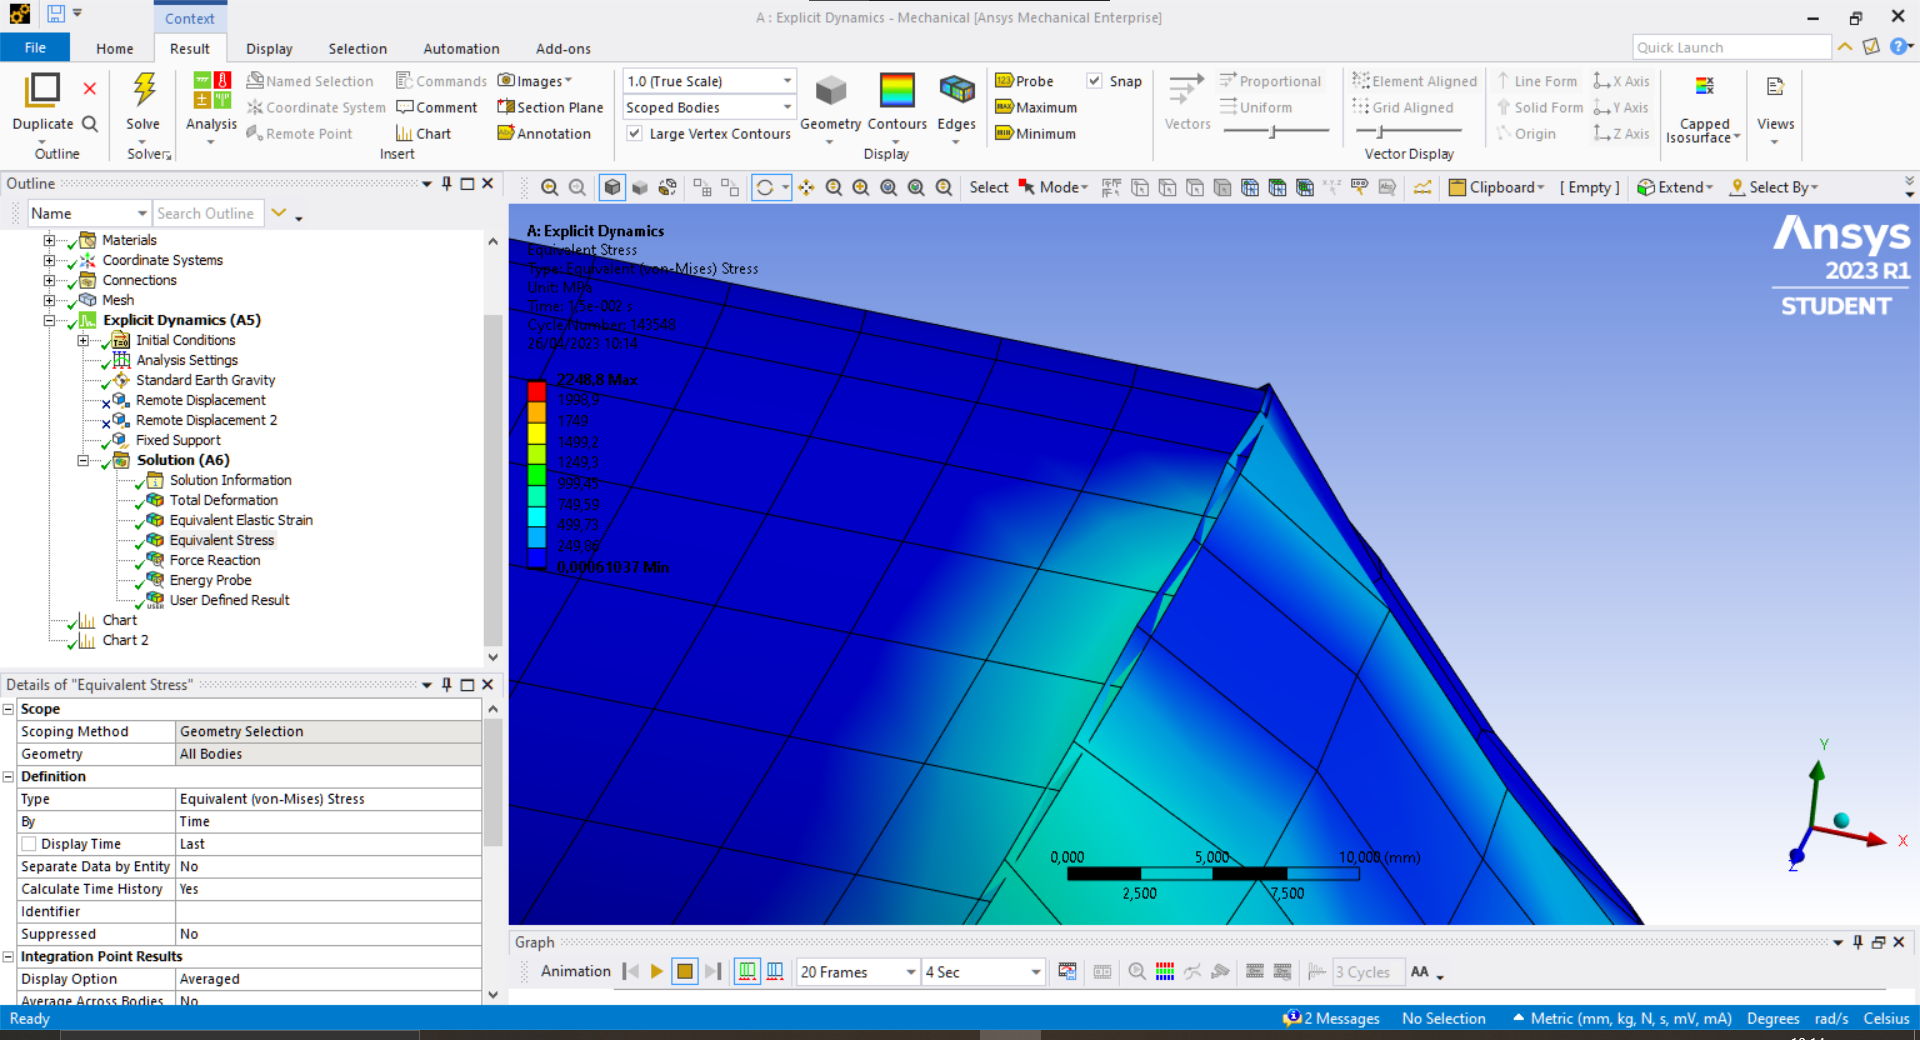Collapse the Solution (A6) tree node
This screenshot has width=1920, height=1040.
[83, 460]
